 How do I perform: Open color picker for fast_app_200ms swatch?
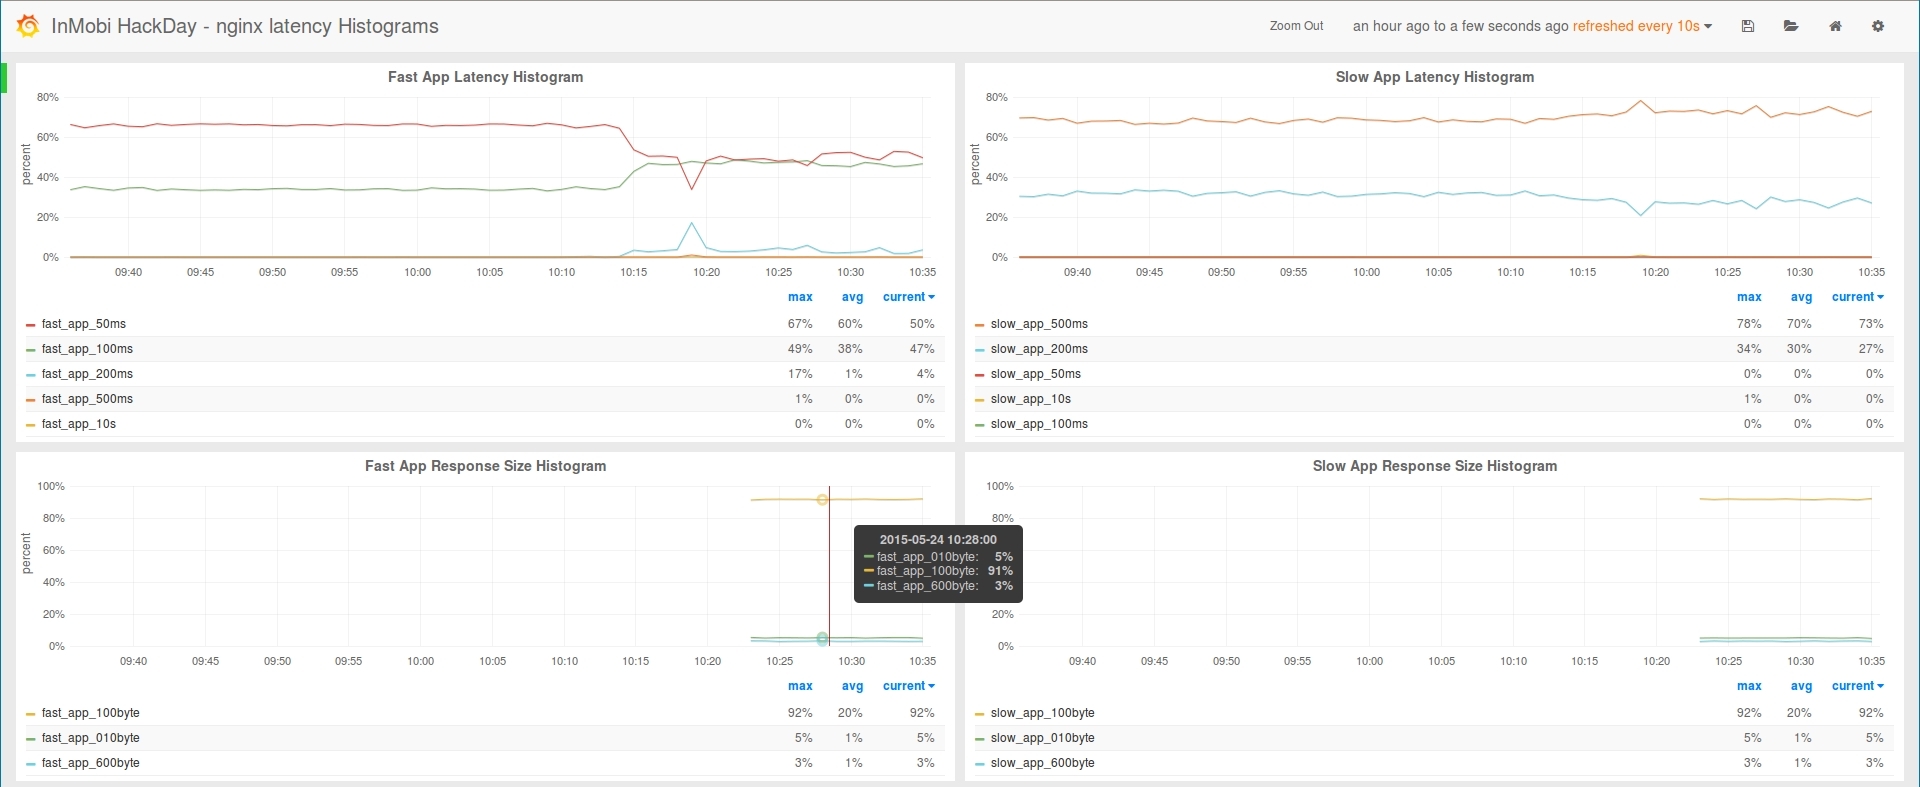click(x=31, y=375)
